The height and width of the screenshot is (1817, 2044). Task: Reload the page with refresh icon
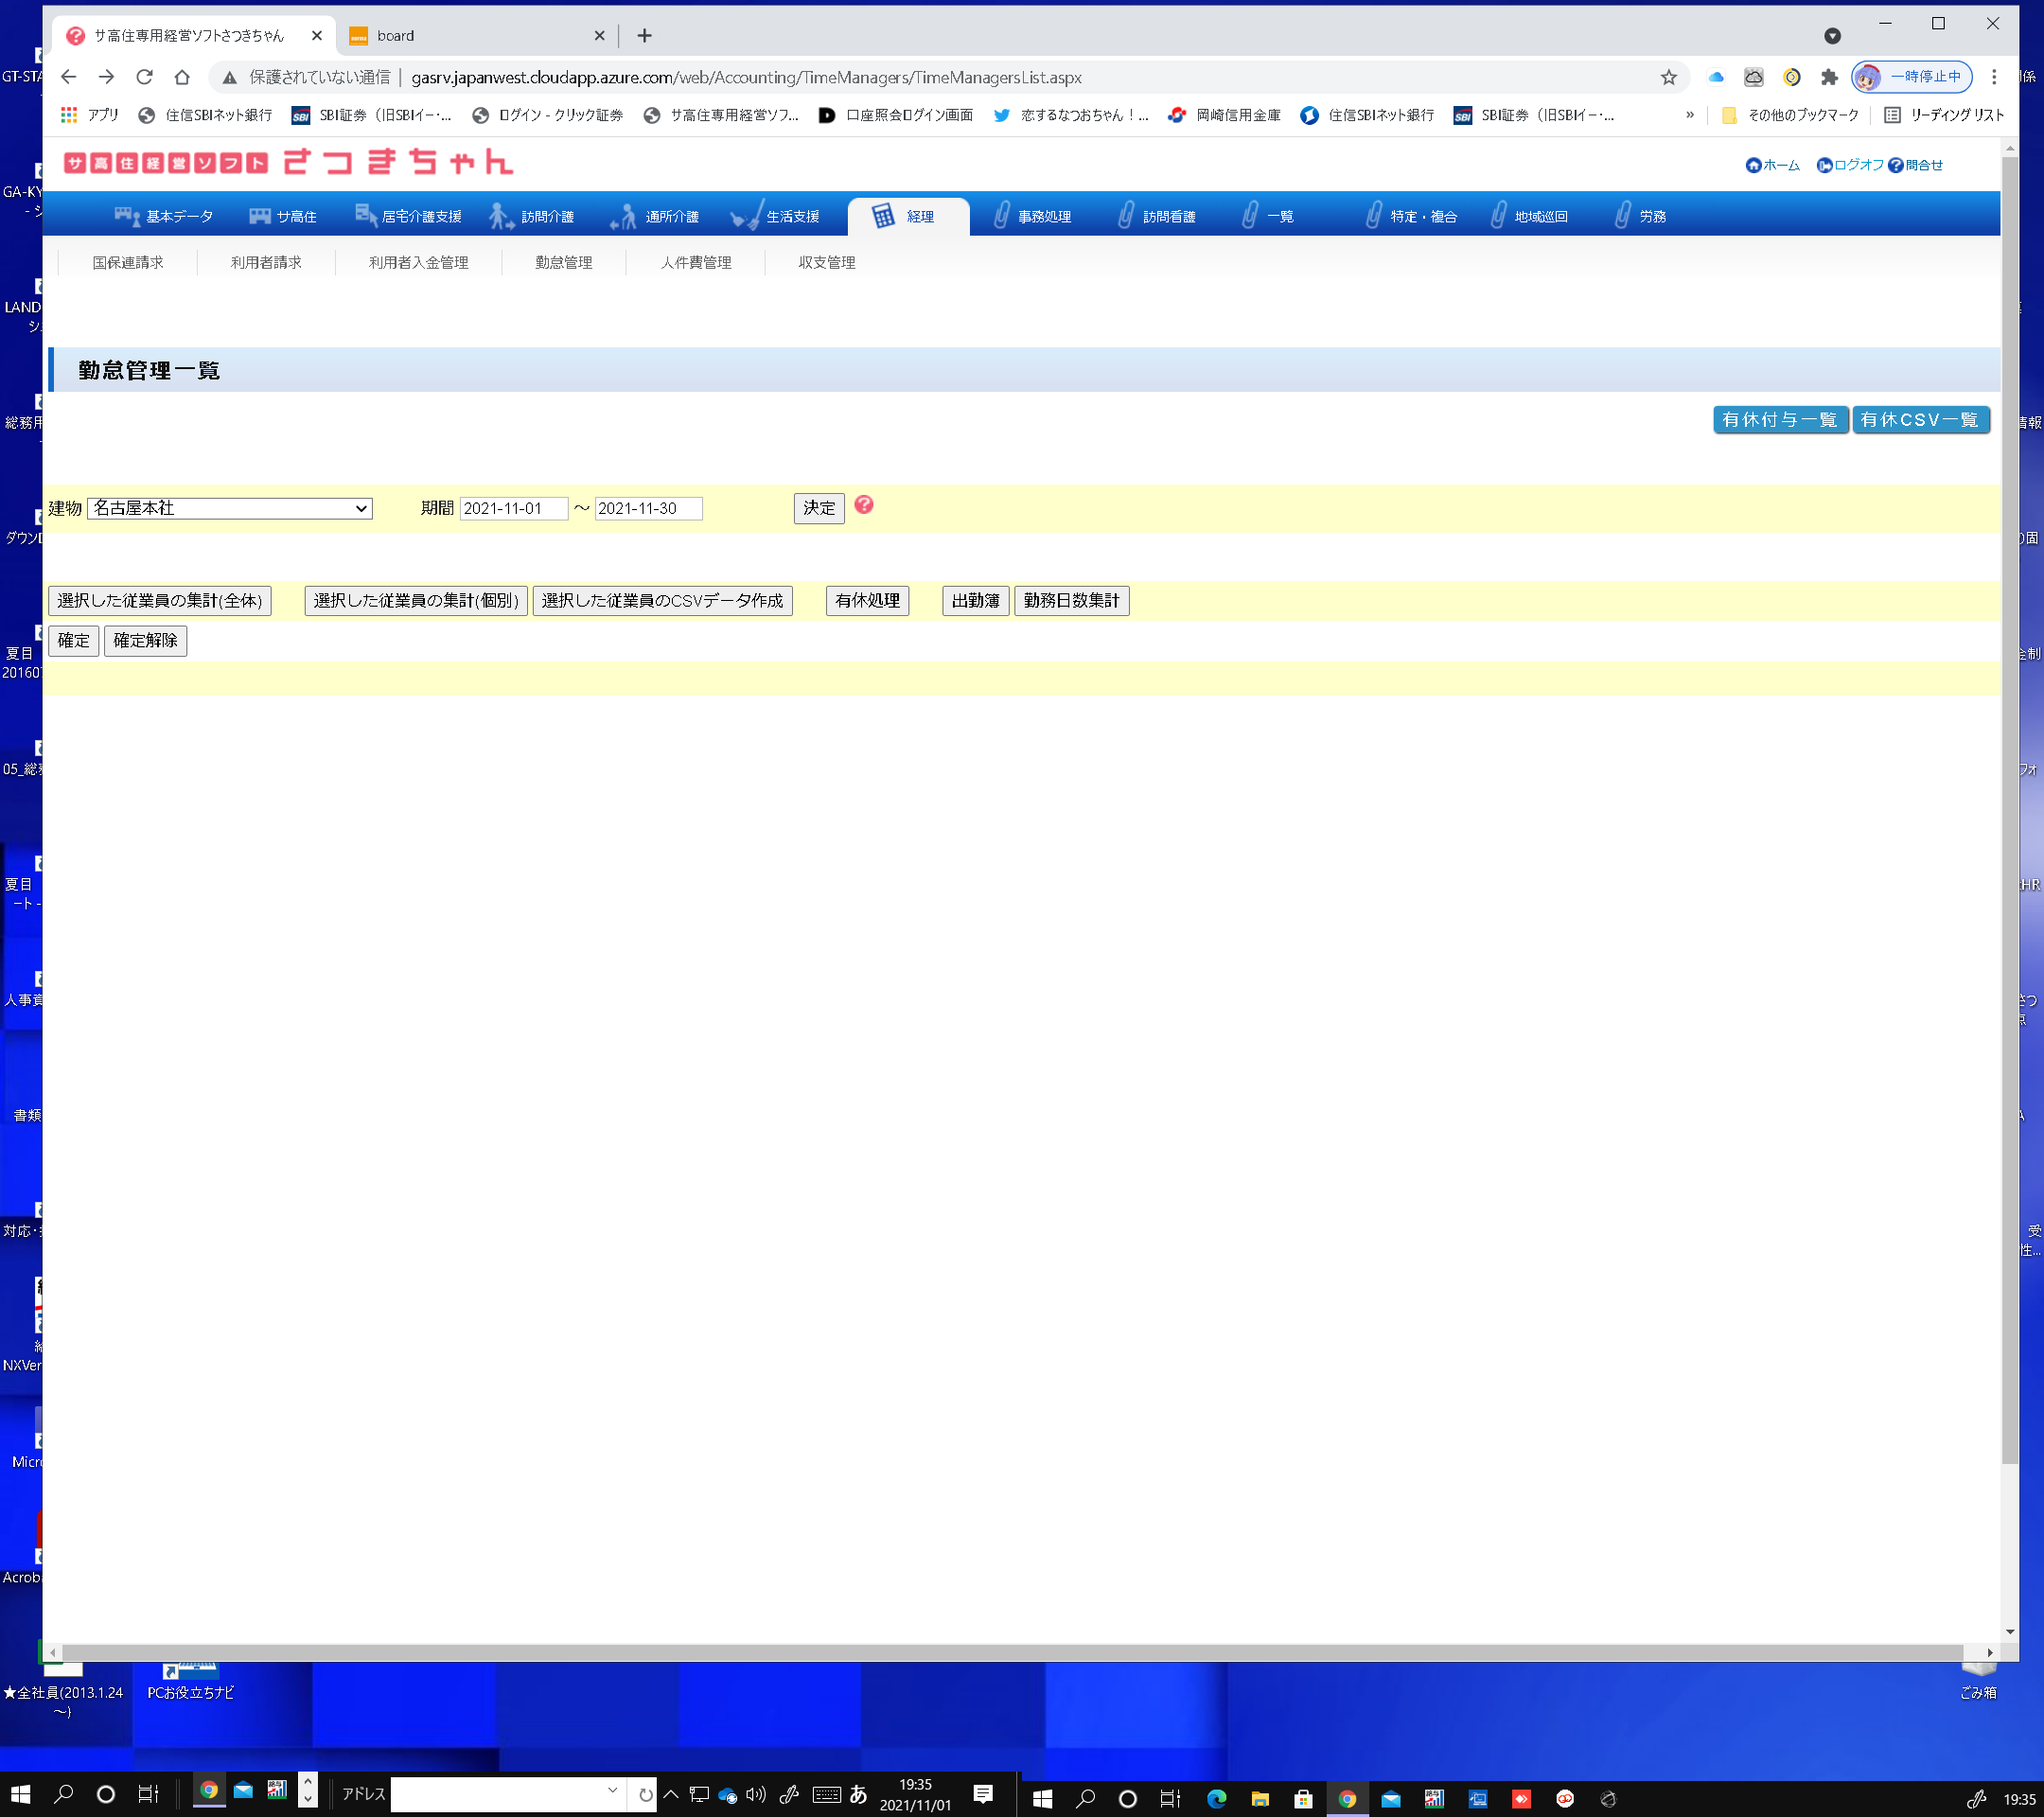click(144, 77)
